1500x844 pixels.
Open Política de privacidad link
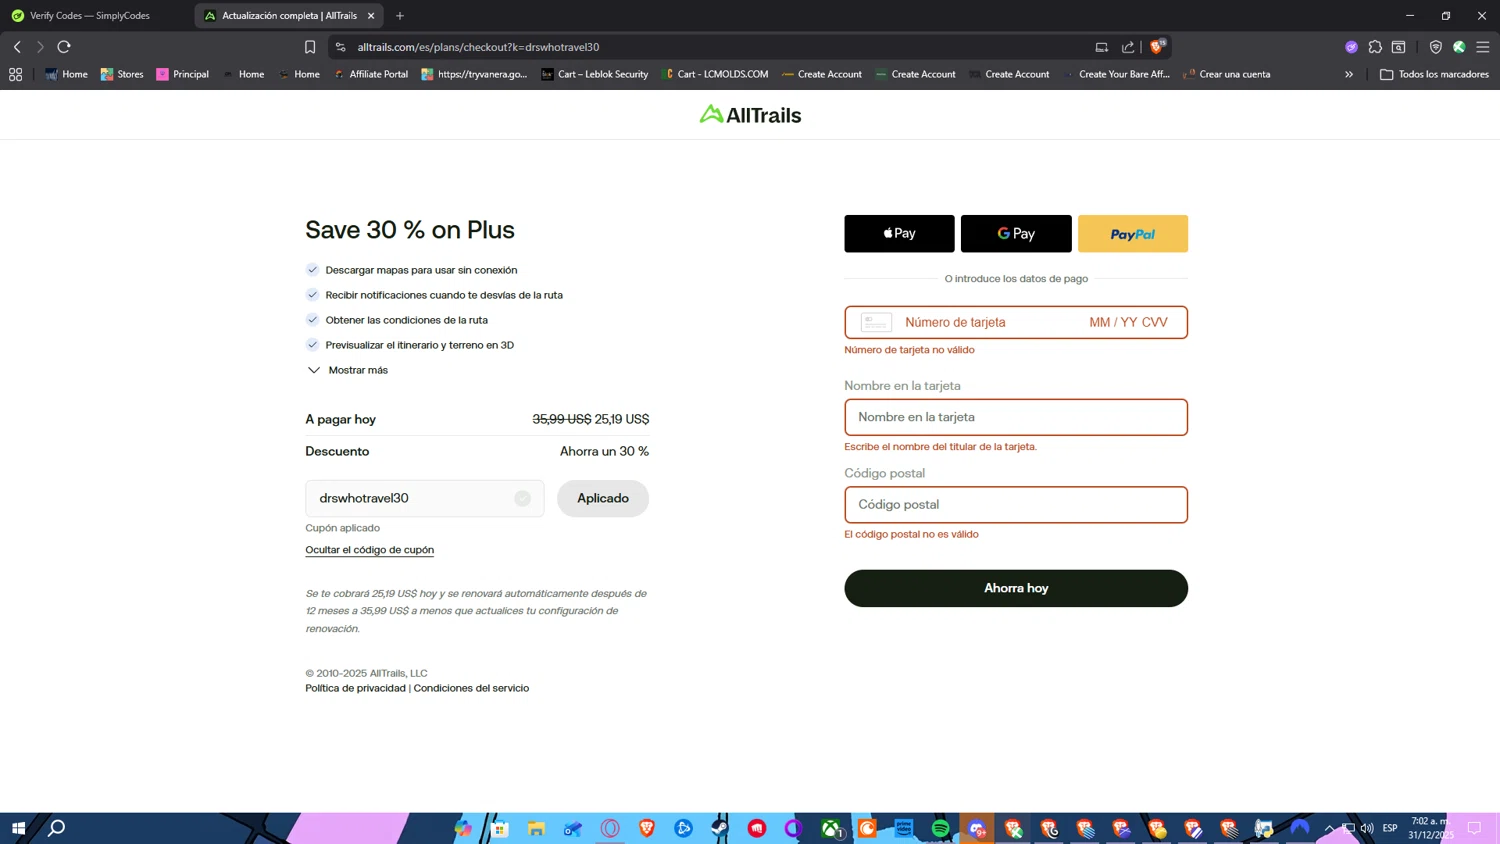(x=355, y=688)
